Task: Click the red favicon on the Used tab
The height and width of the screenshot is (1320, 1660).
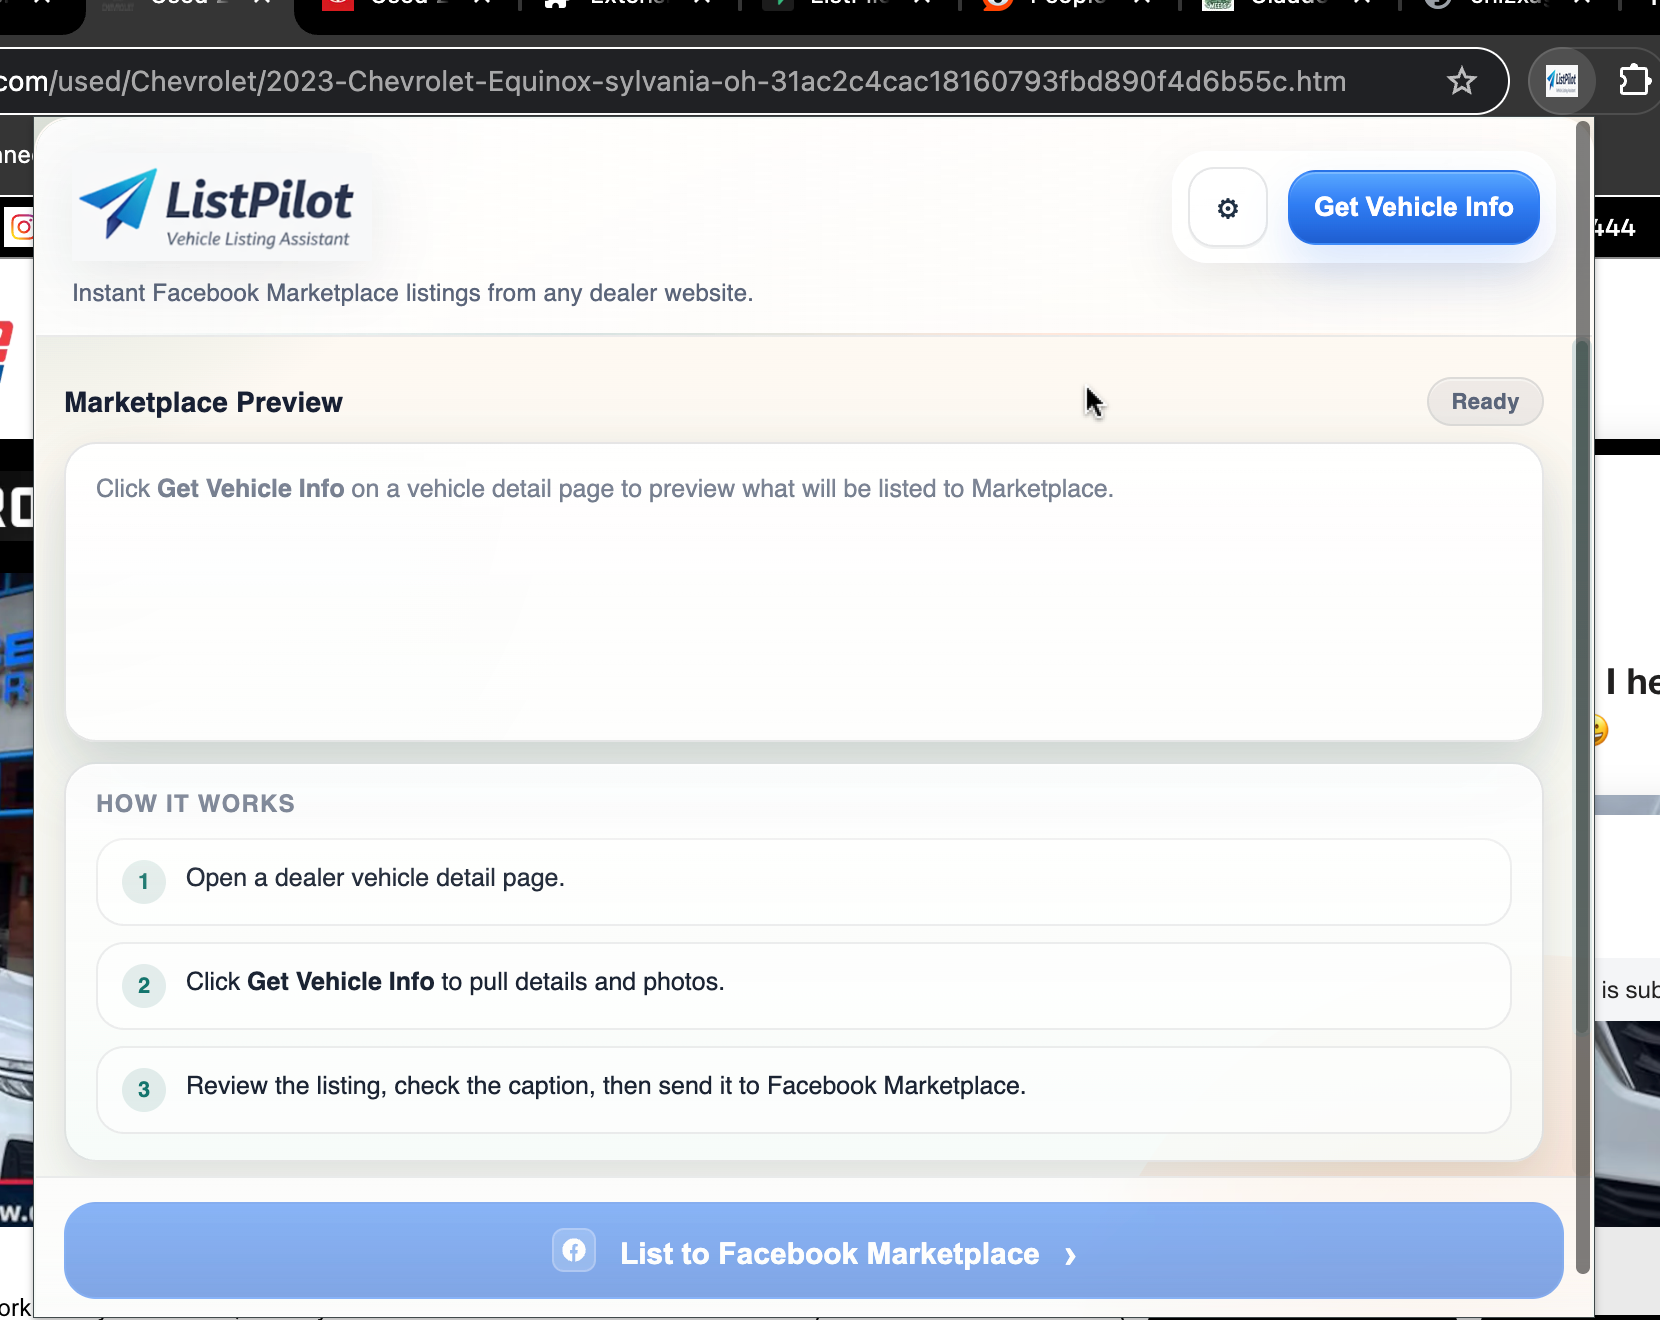Action: point(337,5)
